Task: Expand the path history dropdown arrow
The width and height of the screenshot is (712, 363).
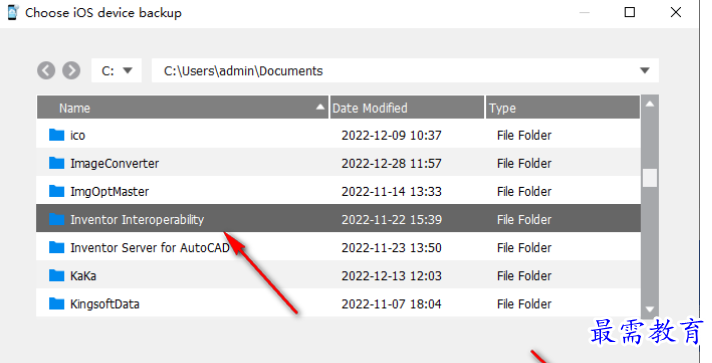Action: point(644,70)
